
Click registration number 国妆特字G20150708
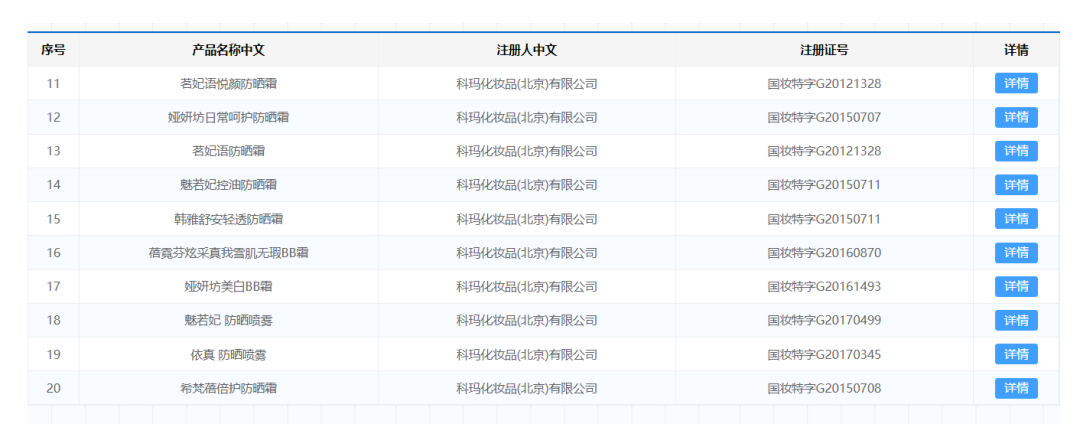pos(824,388)
